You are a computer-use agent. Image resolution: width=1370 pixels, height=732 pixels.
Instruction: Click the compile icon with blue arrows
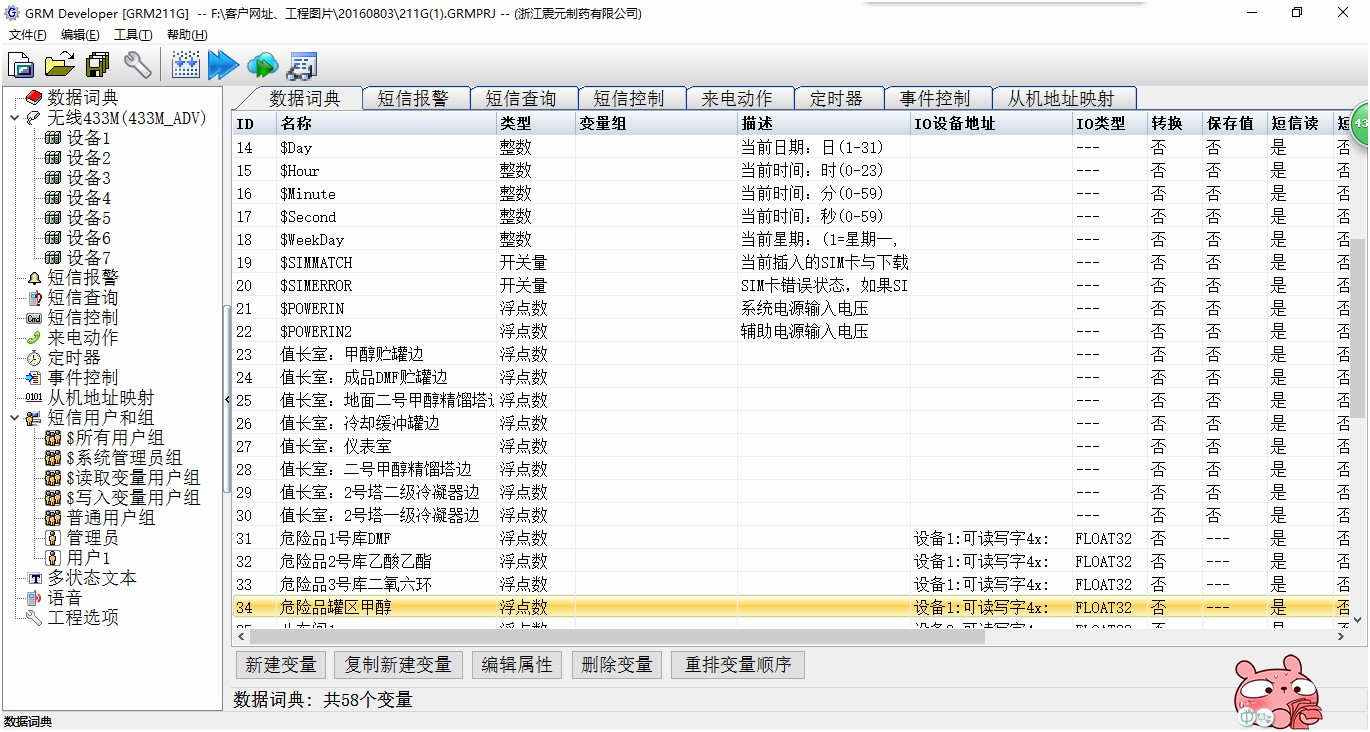[x=185, y=65]
